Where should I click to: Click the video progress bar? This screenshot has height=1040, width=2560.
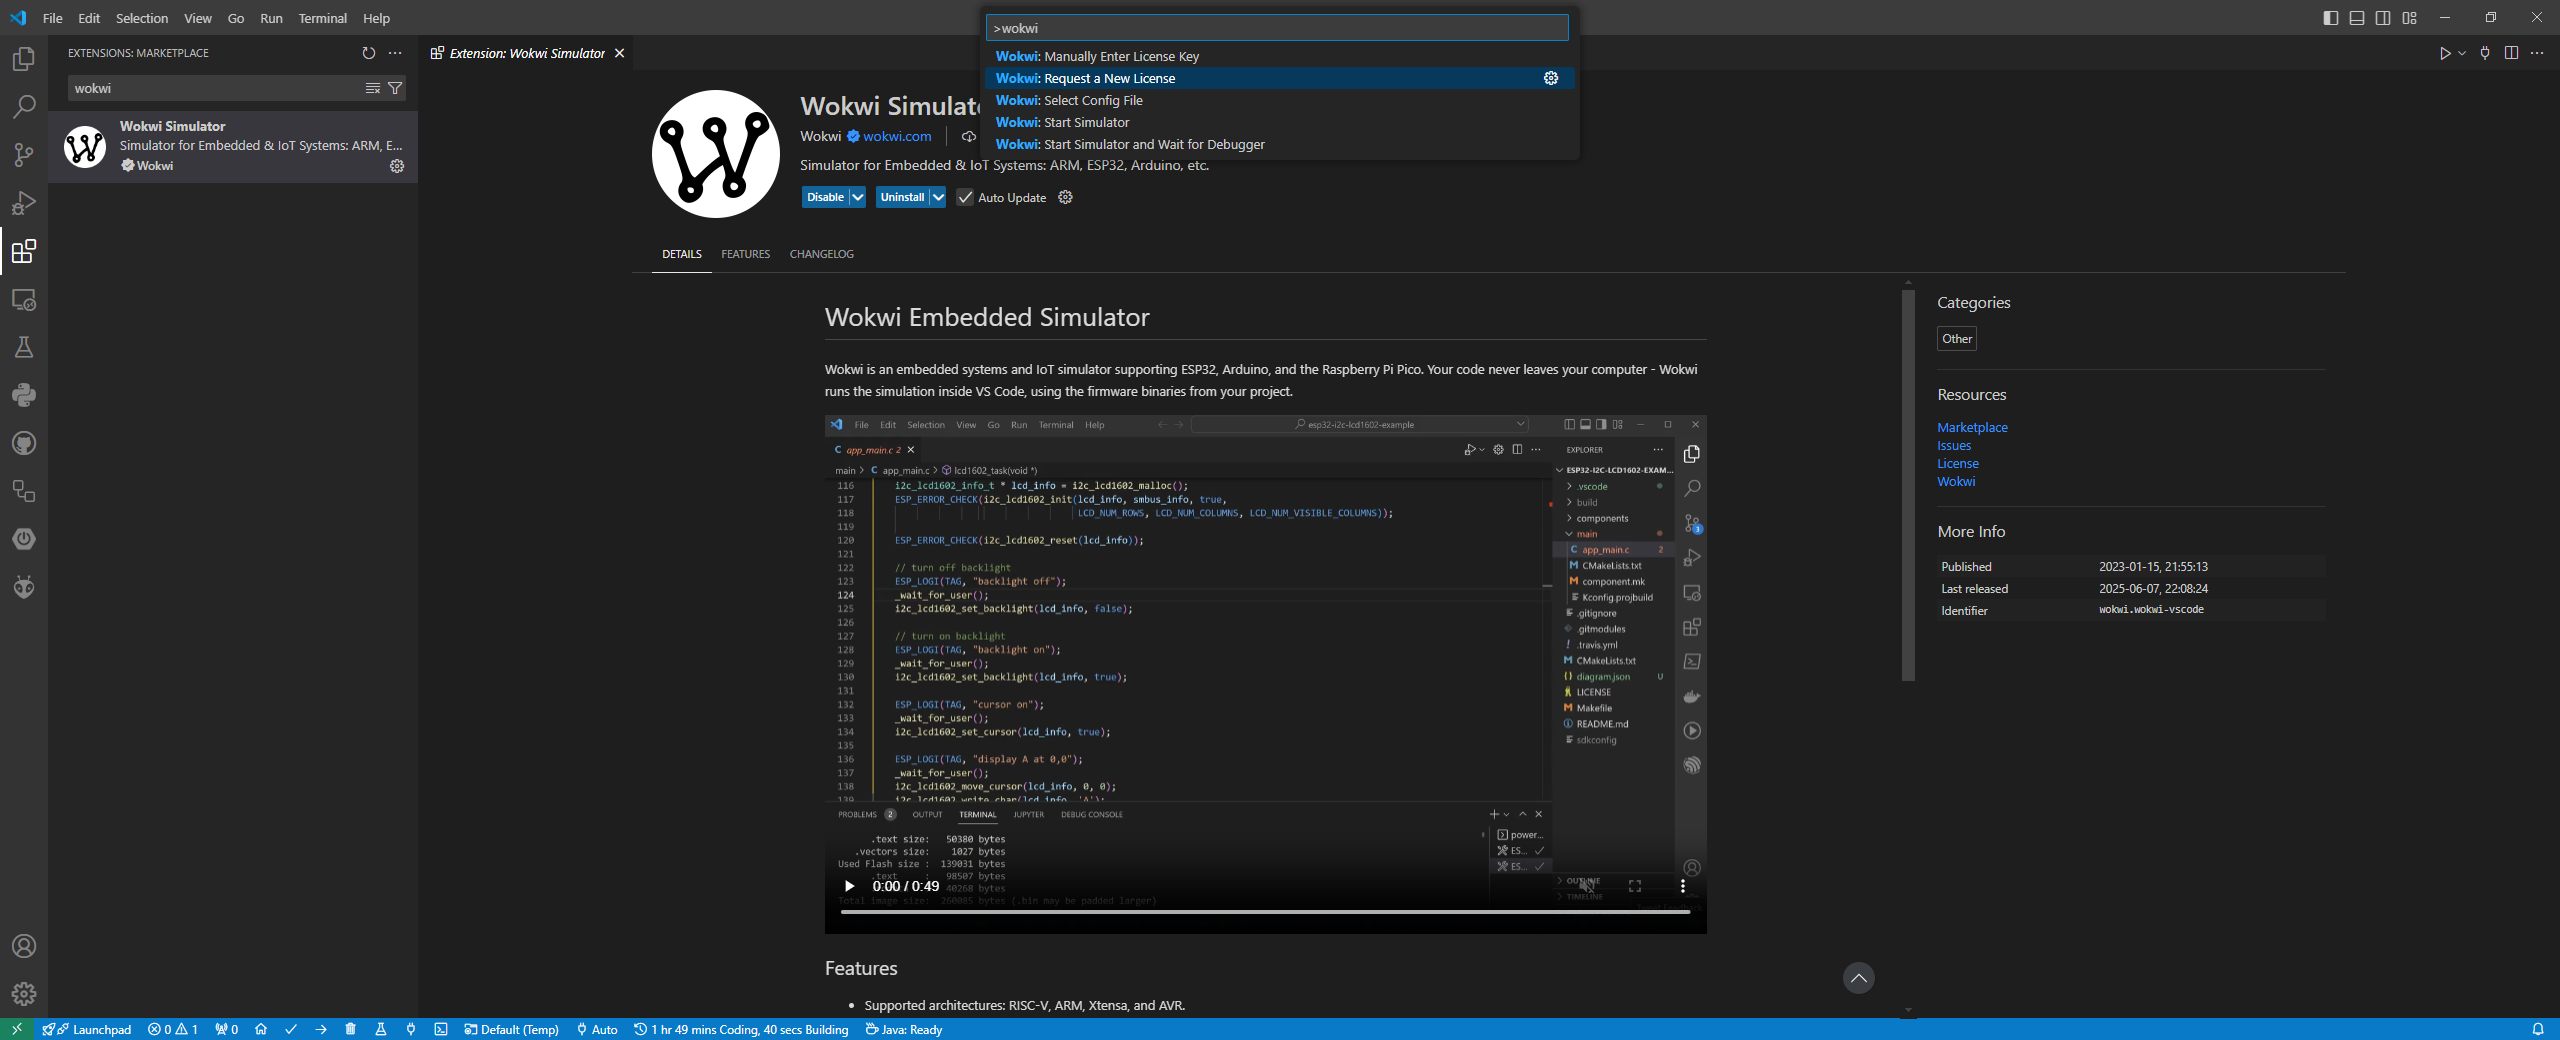[1265, 912]
